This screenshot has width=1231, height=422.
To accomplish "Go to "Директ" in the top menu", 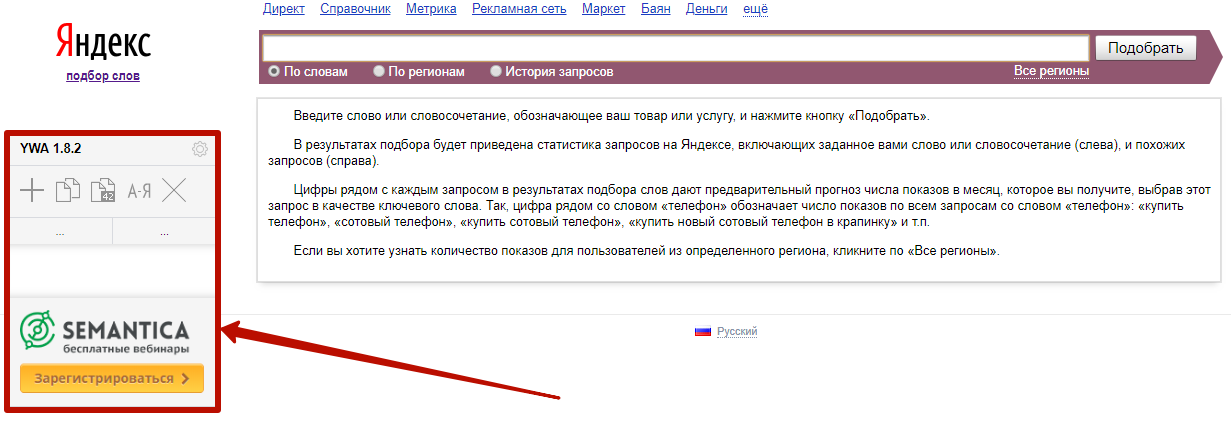I will tap(283, 9).
